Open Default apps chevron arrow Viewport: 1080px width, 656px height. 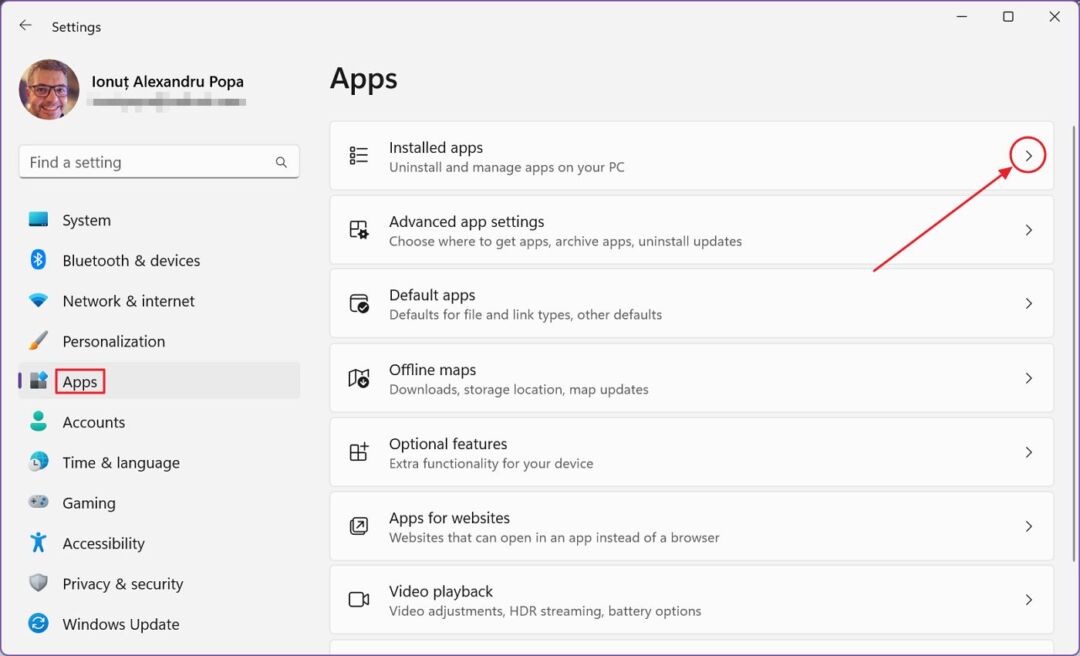coord(1028,303)
